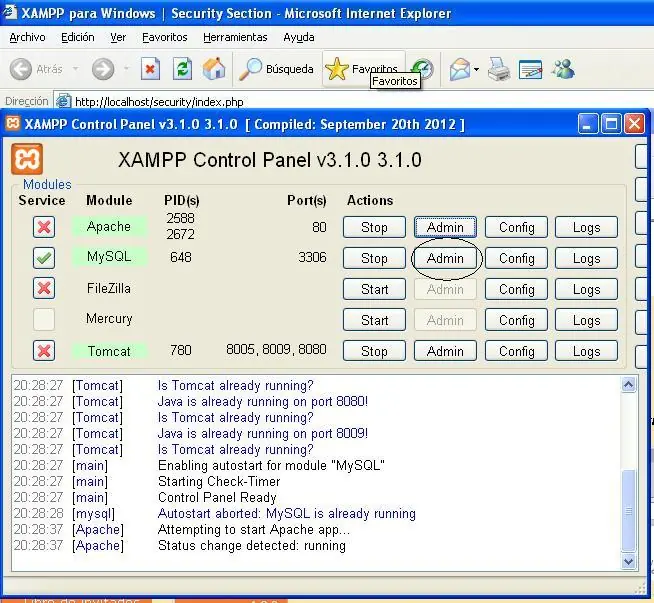The image size is (654, 603).
Task: Start the FileZilla module
Action: 374,289
